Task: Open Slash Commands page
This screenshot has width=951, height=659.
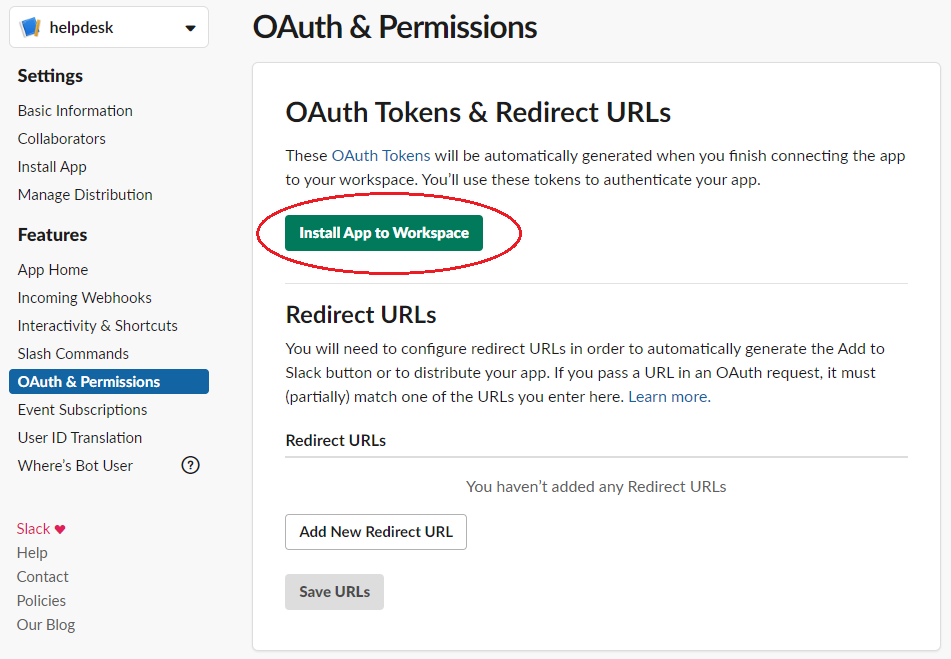Action: (73, 354)
